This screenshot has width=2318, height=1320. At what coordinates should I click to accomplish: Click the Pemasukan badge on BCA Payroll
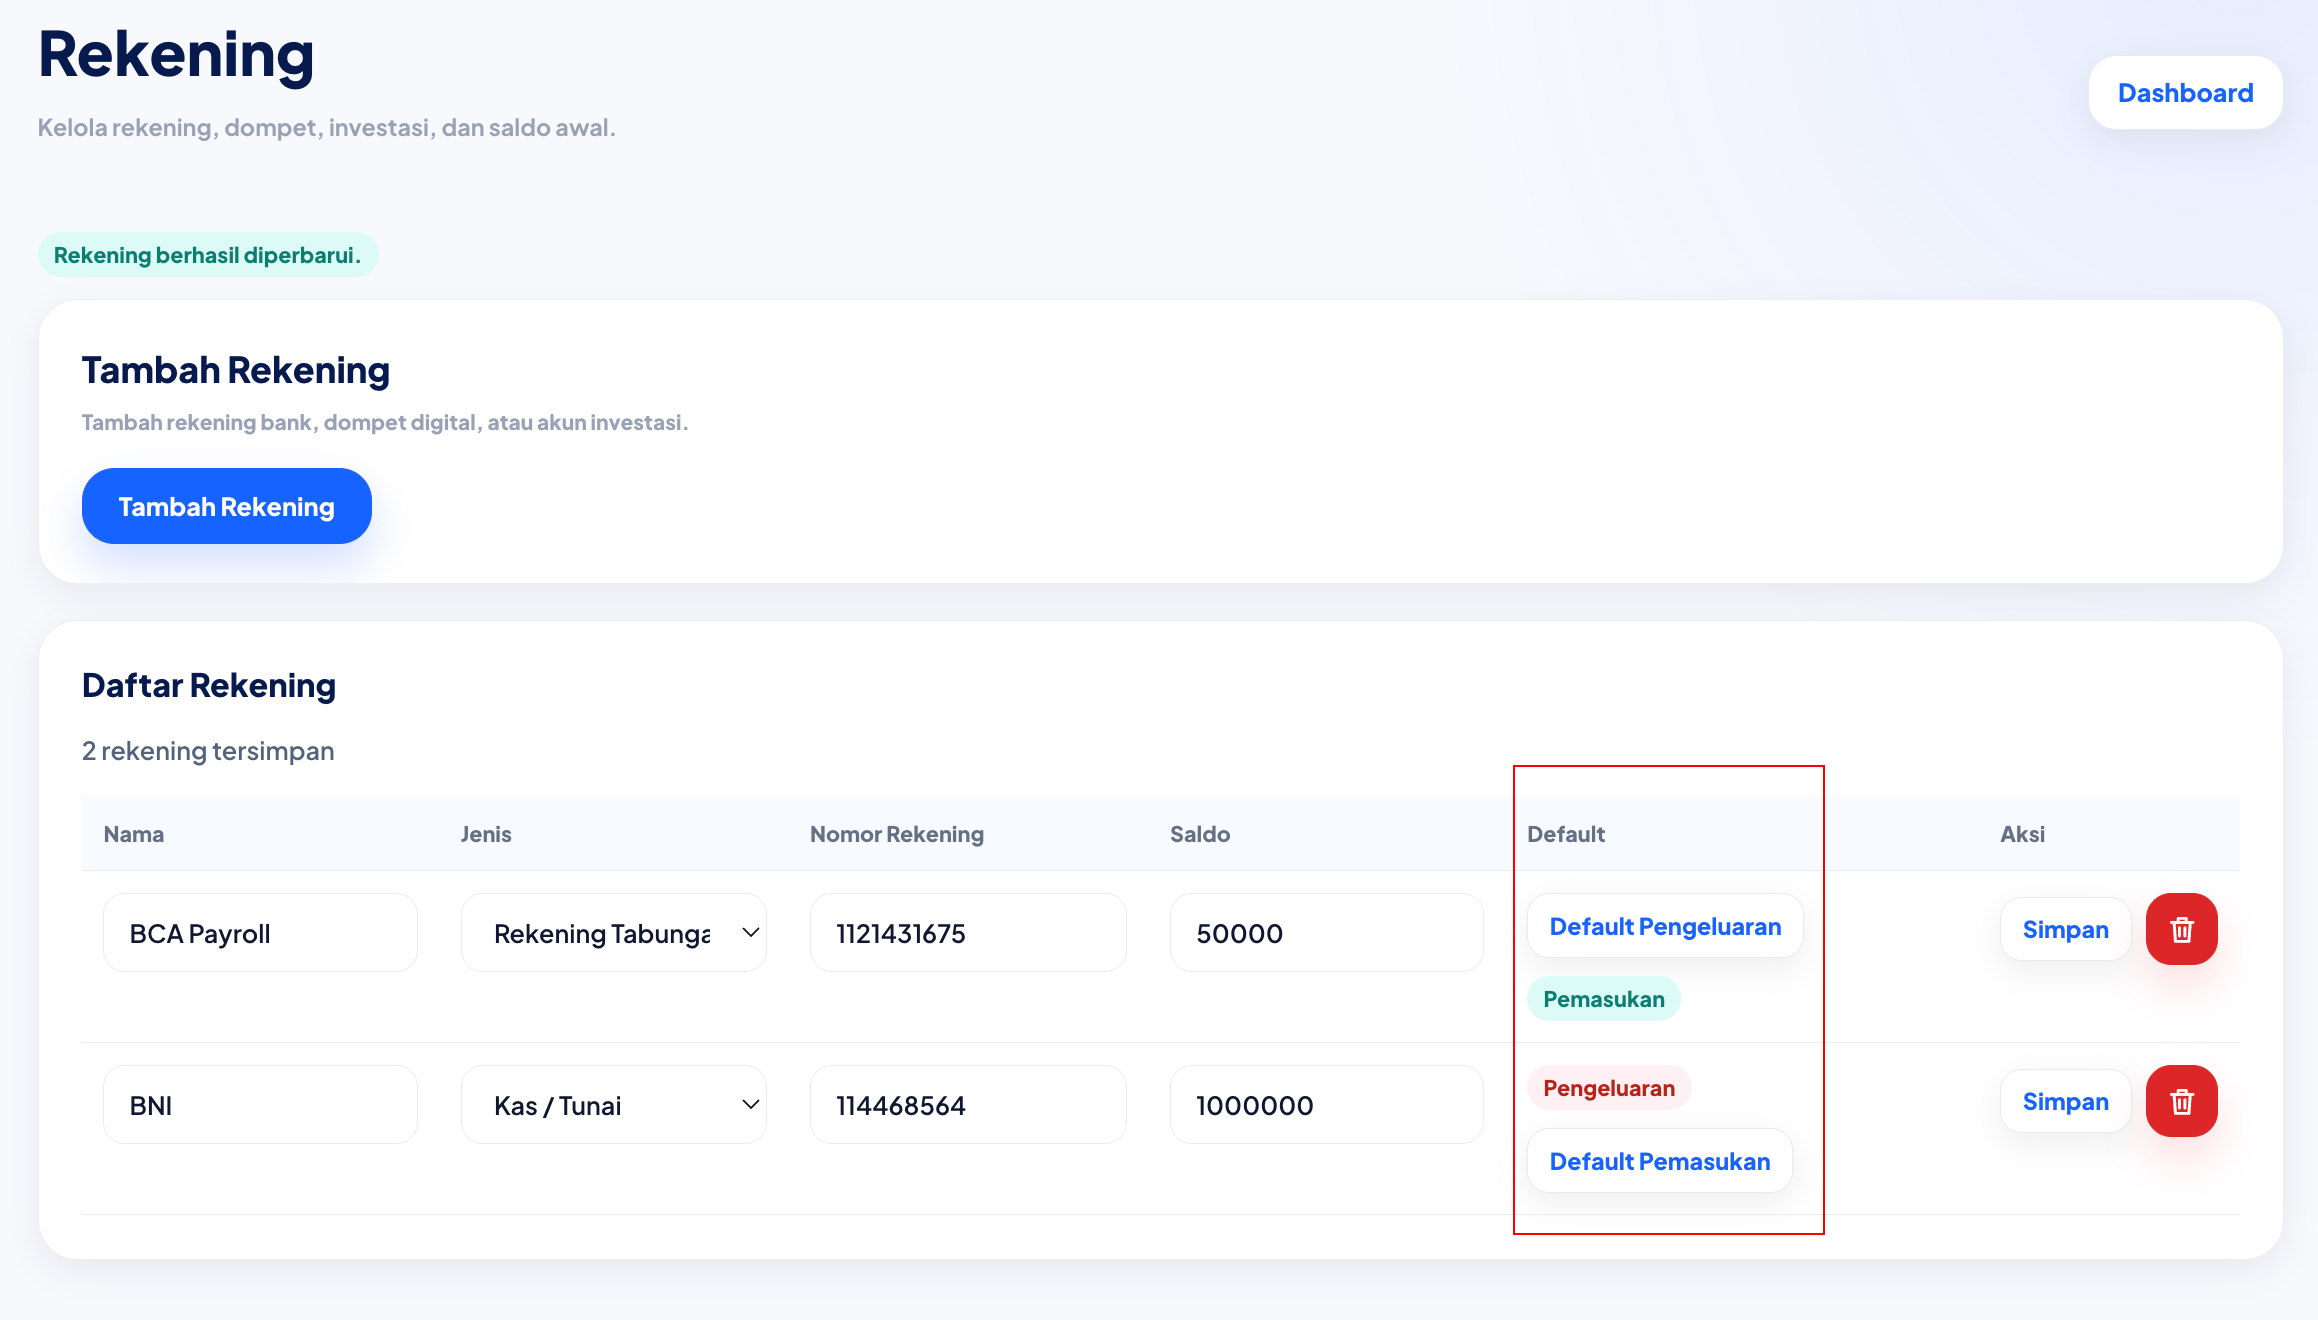pyautogui.click(x=1604, y=999)
